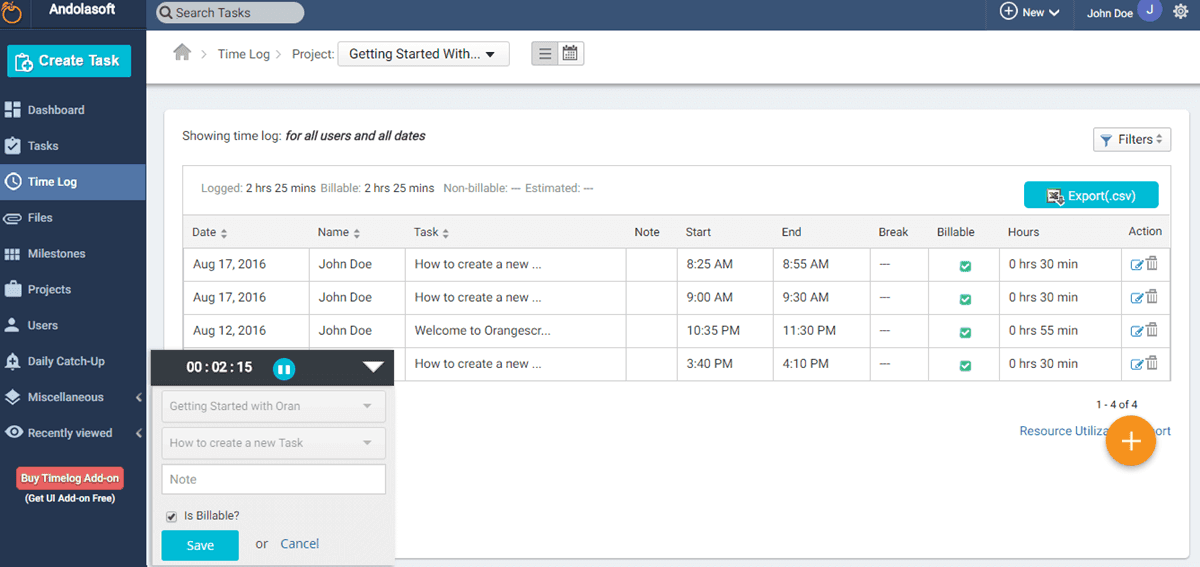Click the Welcome to Orangescr... task cell
The height and width of the screenshot is (567, 1200).
(516, 331)
